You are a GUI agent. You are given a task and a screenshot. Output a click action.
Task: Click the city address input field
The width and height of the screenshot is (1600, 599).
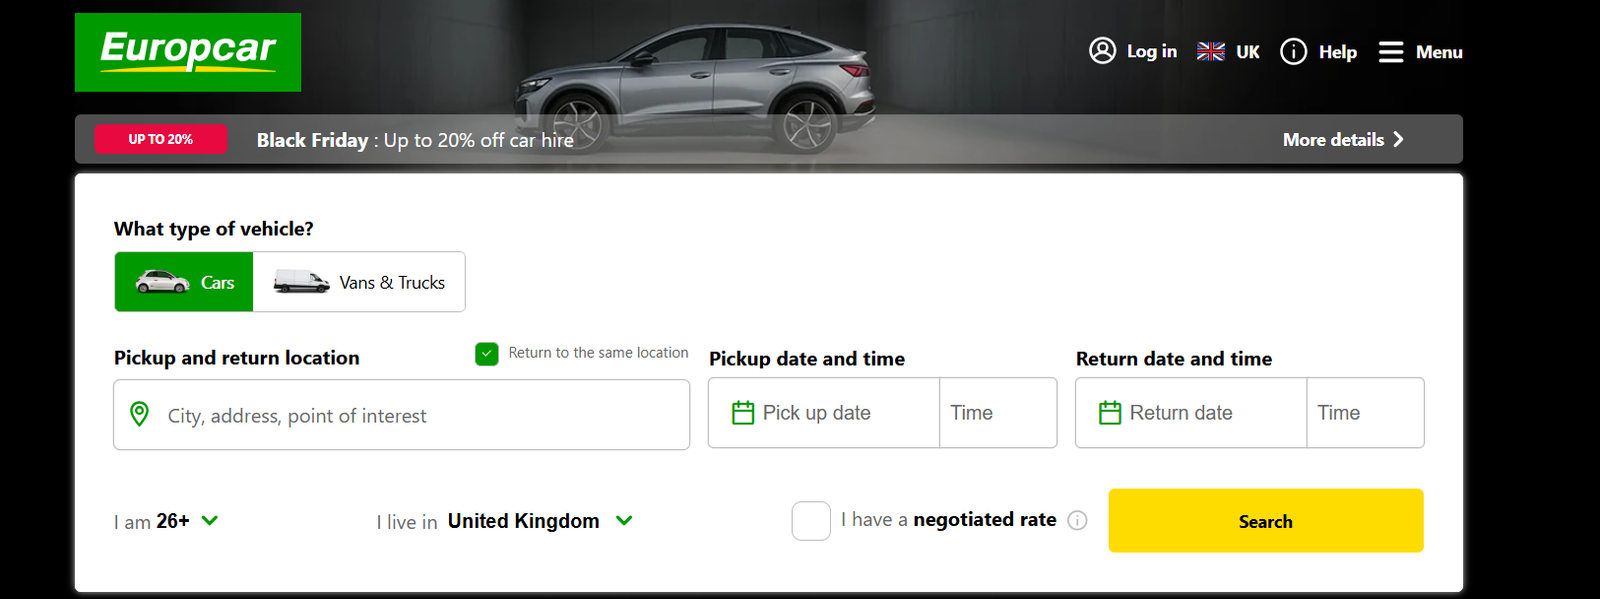400,414
